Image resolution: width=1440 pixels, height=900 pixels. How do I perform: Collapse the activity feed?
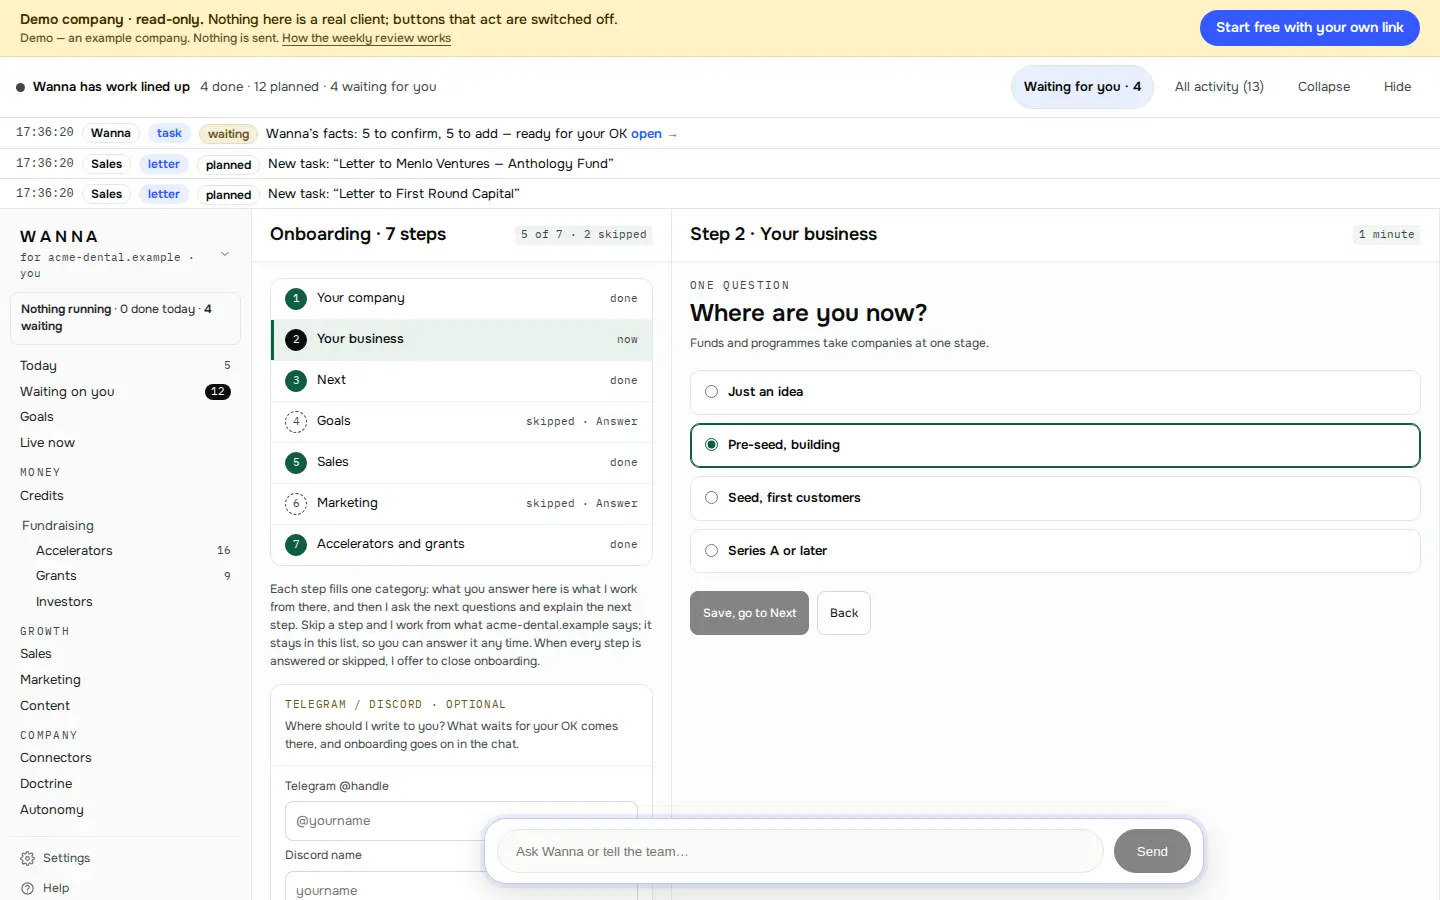(1324, 87)
